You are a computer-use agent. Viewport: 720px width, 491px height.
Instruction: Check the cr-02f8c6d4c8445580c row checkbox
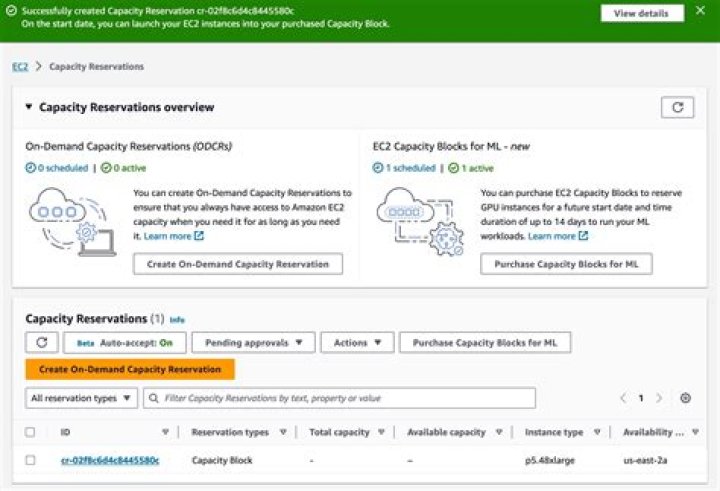[30, 460]
